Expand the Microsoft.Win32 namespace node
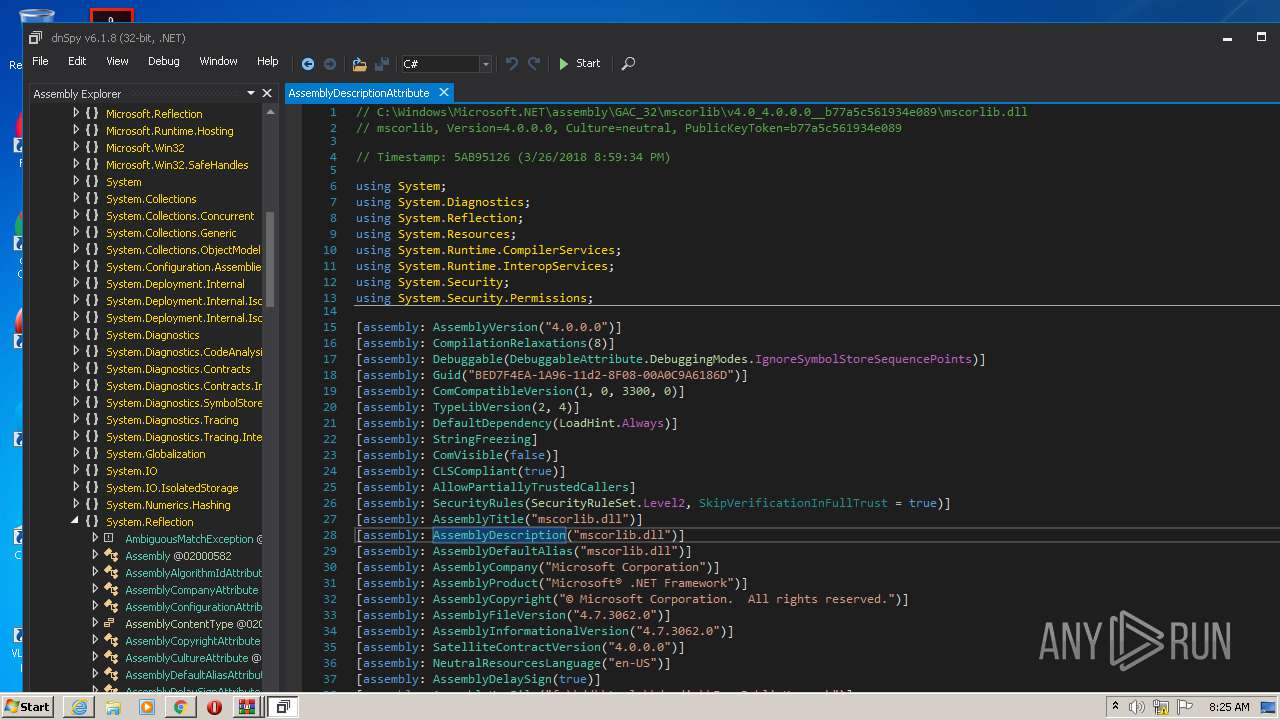 click(x=76, y=148)
